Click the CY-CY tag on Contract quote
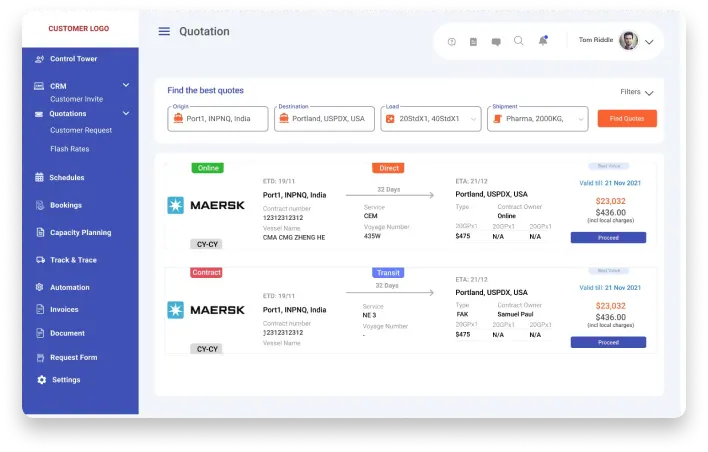The height and width of the screenshot is (452, 708). coord(206,349)
